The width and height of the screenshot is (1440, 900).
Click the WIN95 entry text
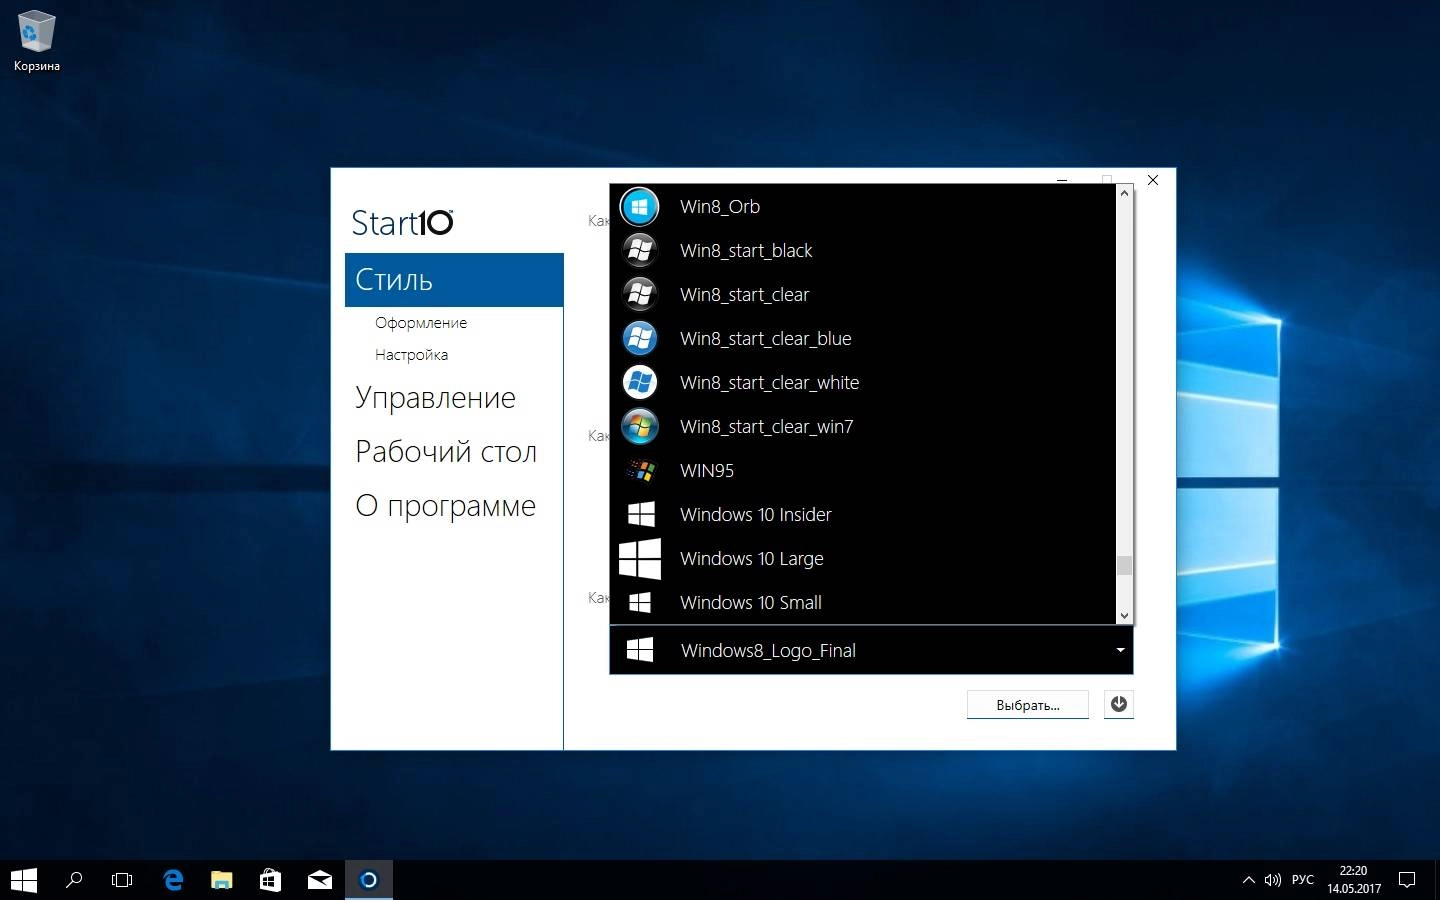pyautogui.click(x=707, y=470)
